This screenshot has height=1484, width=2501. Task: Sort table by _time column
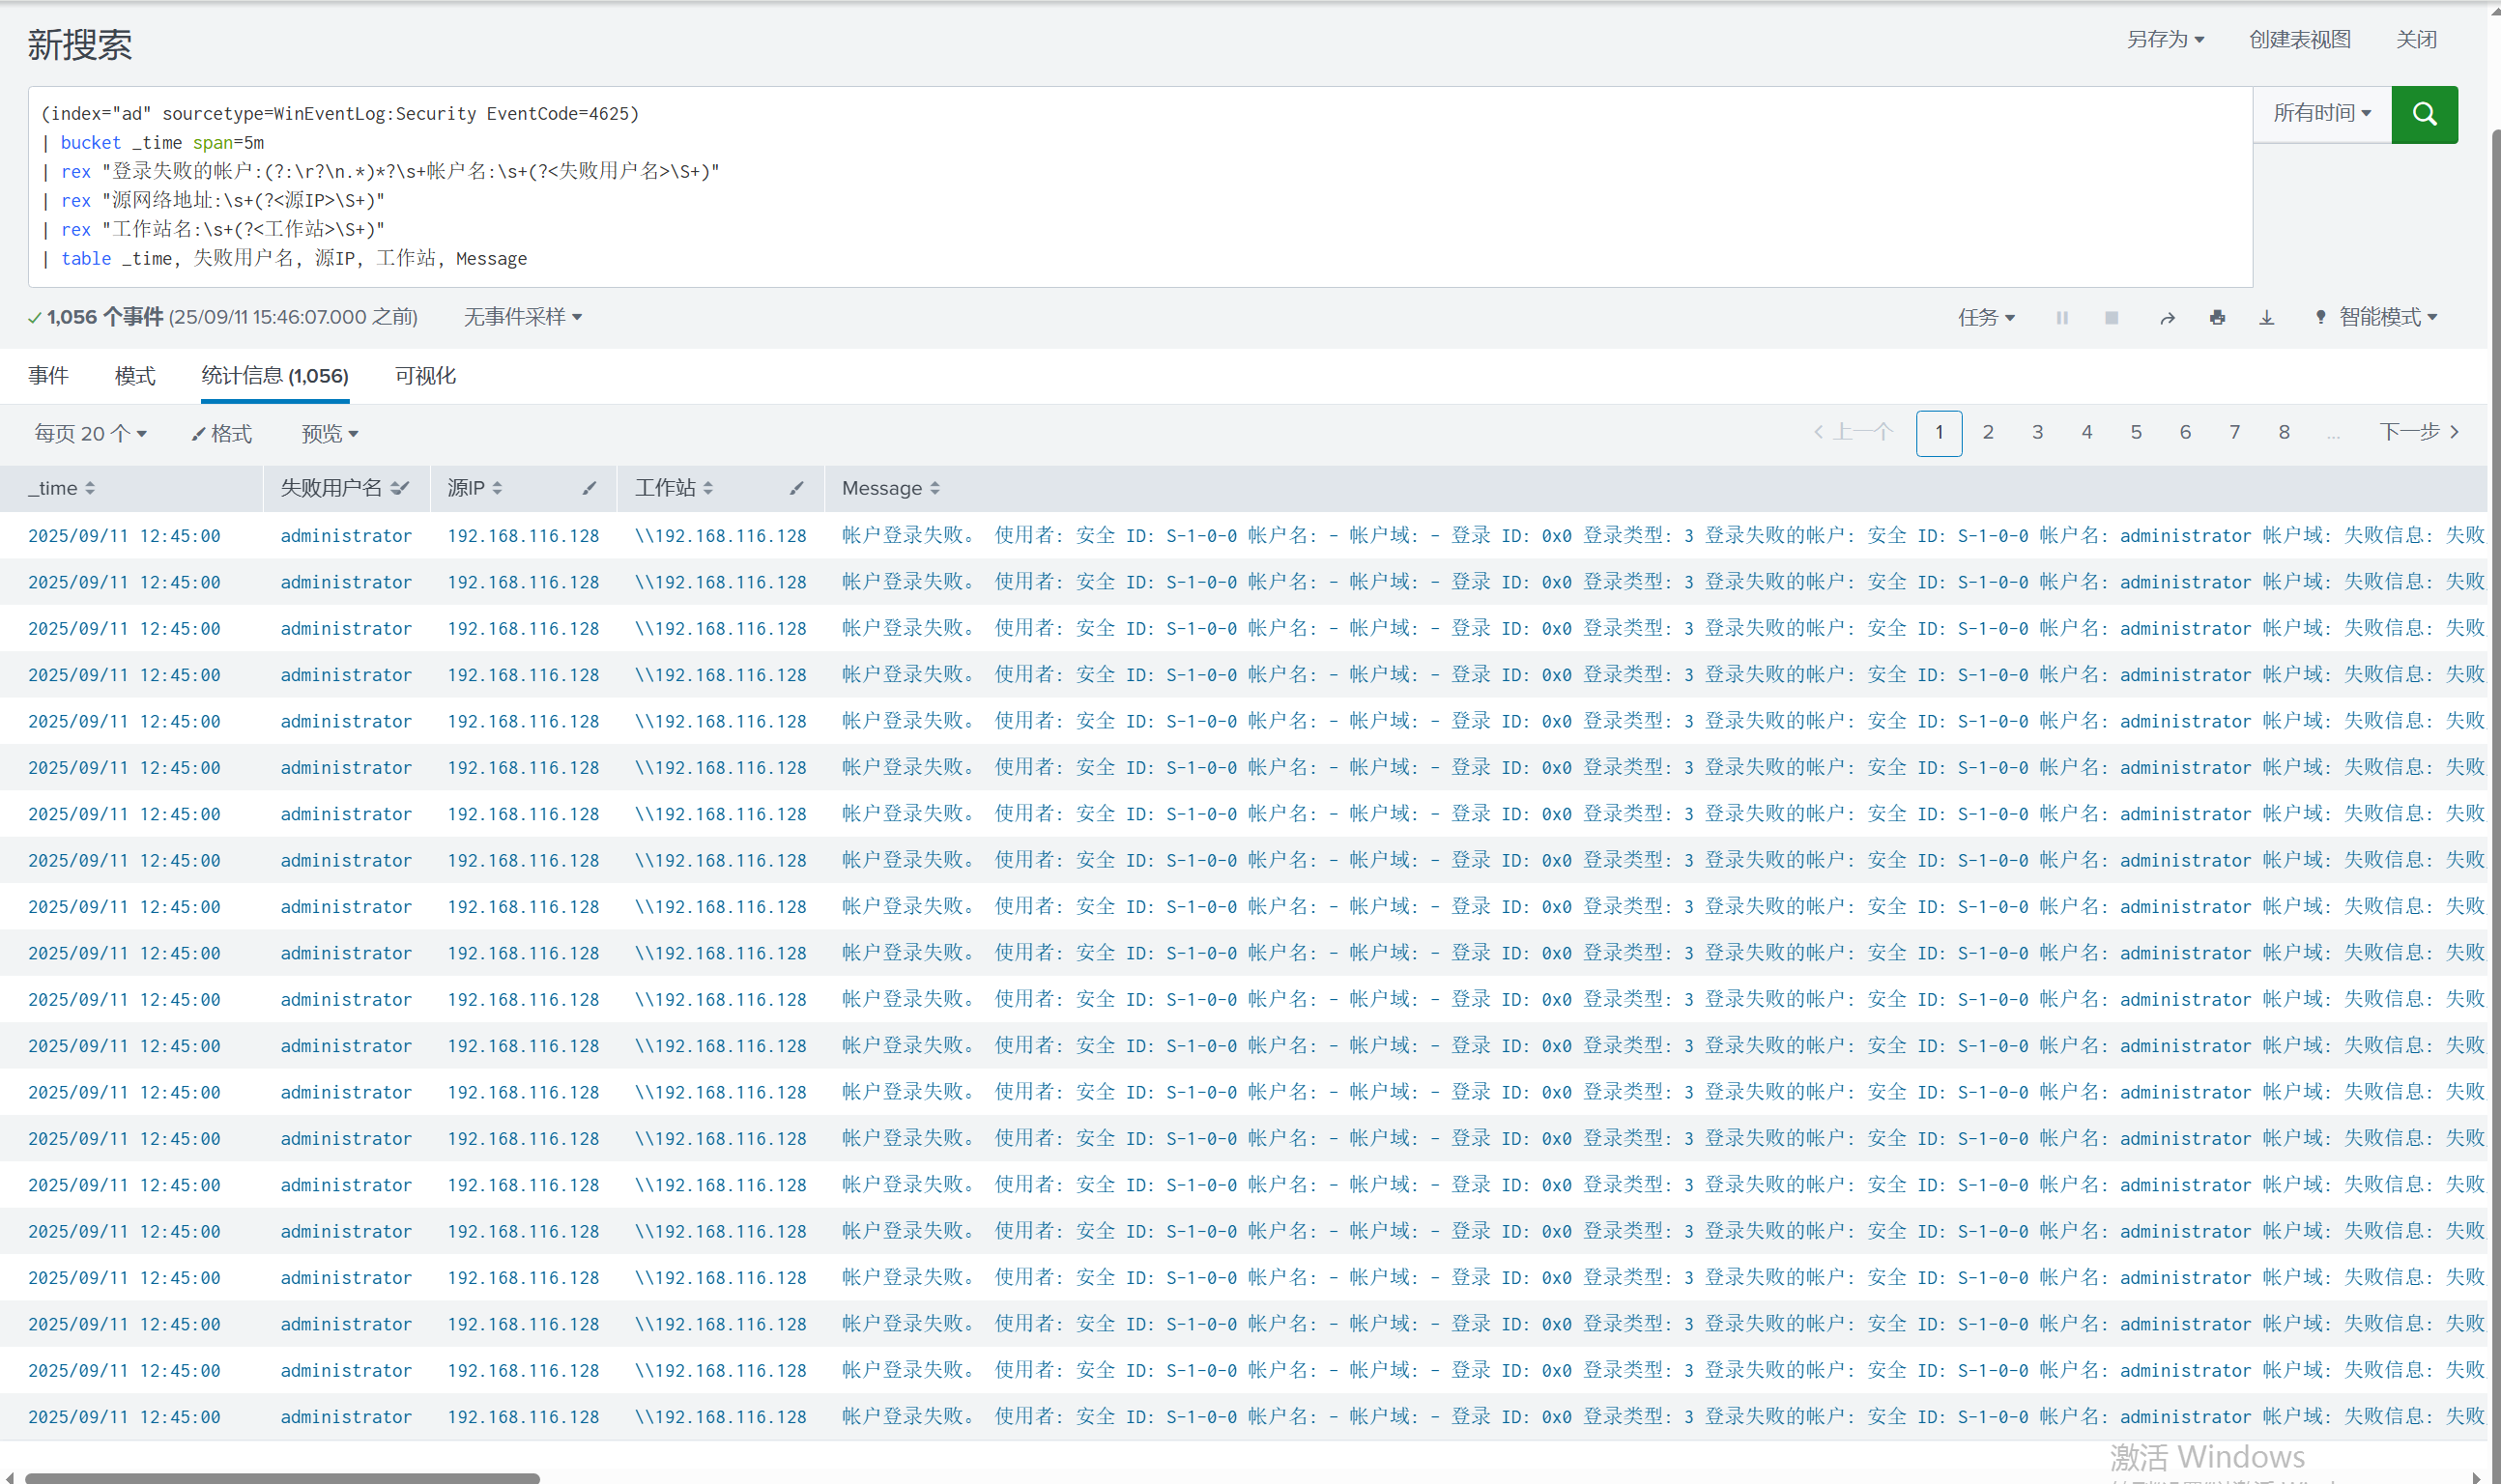click(x=61, y=488)
